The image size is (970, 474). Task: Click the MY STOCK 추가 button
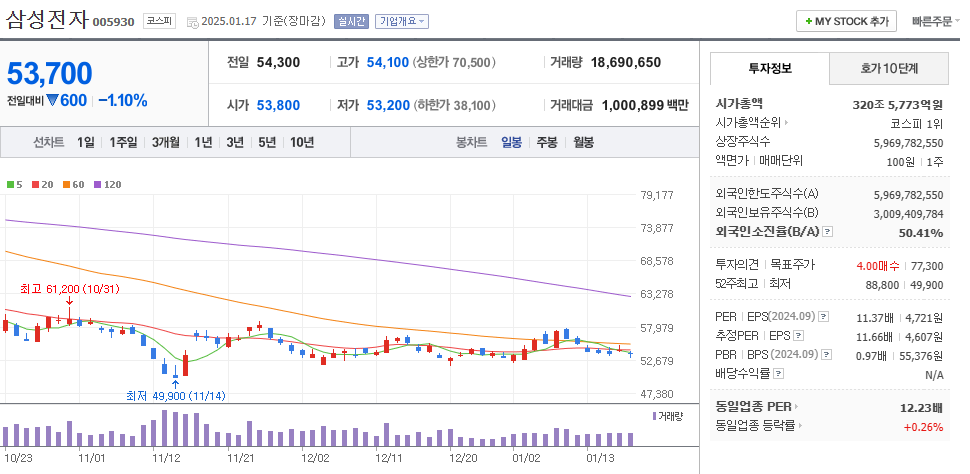coord(846,21)
